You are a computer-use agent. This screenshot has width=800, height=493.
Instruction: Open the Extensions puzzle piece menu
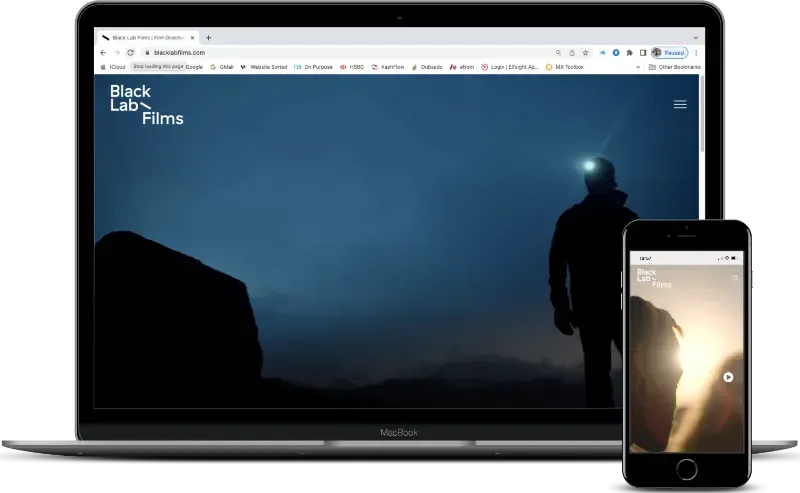[630, 53]
